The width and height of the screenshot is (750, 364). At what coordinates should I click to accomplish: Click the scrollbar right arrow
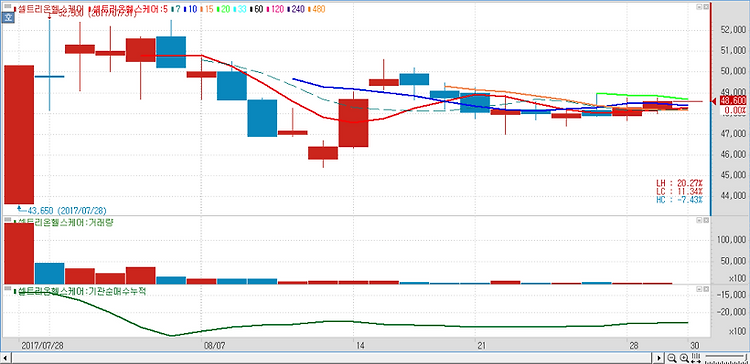660,358
